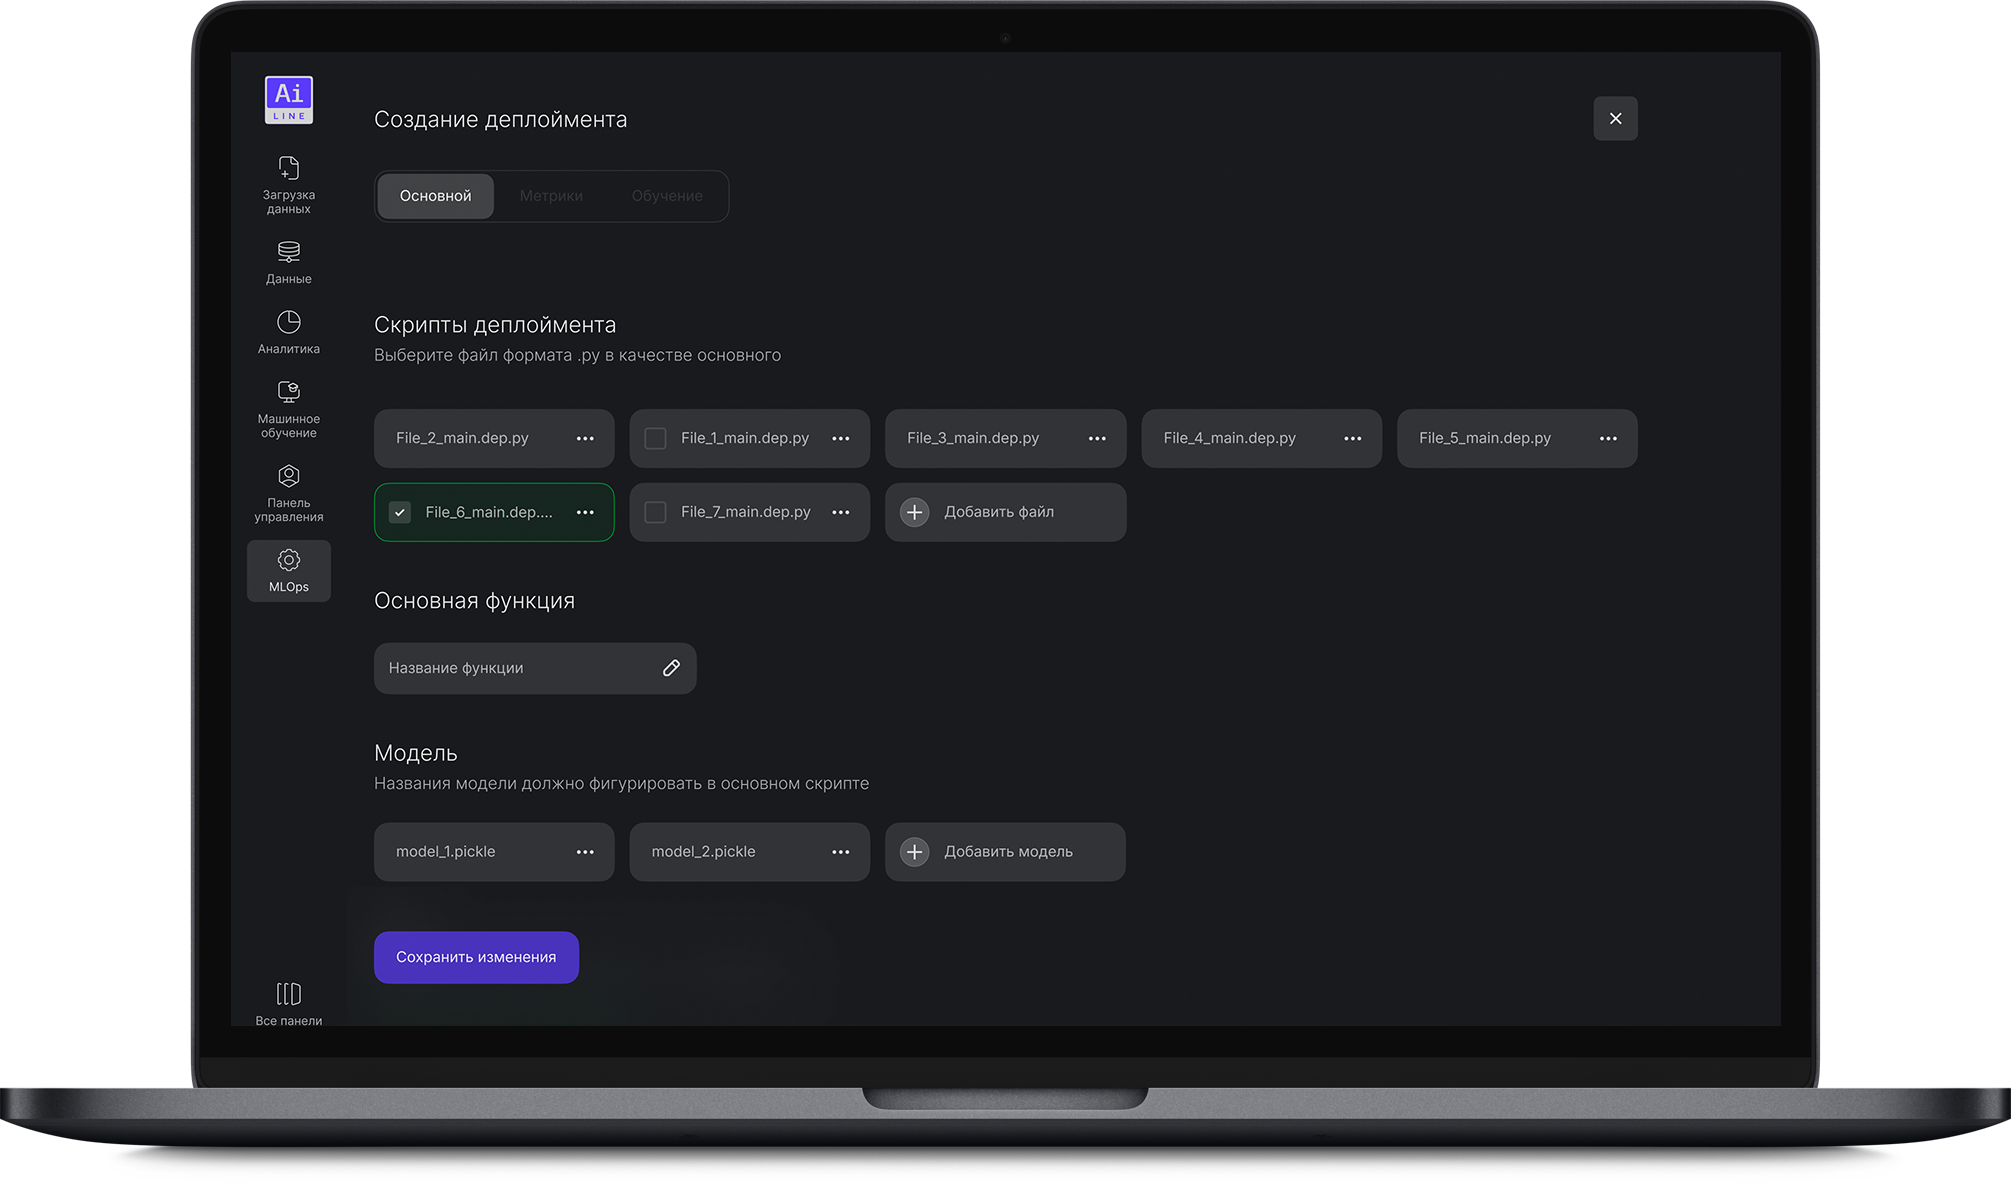Check the File_7_main.dep.py checkbox
Screen dimensions: 2011x1183
pos(655,513)
